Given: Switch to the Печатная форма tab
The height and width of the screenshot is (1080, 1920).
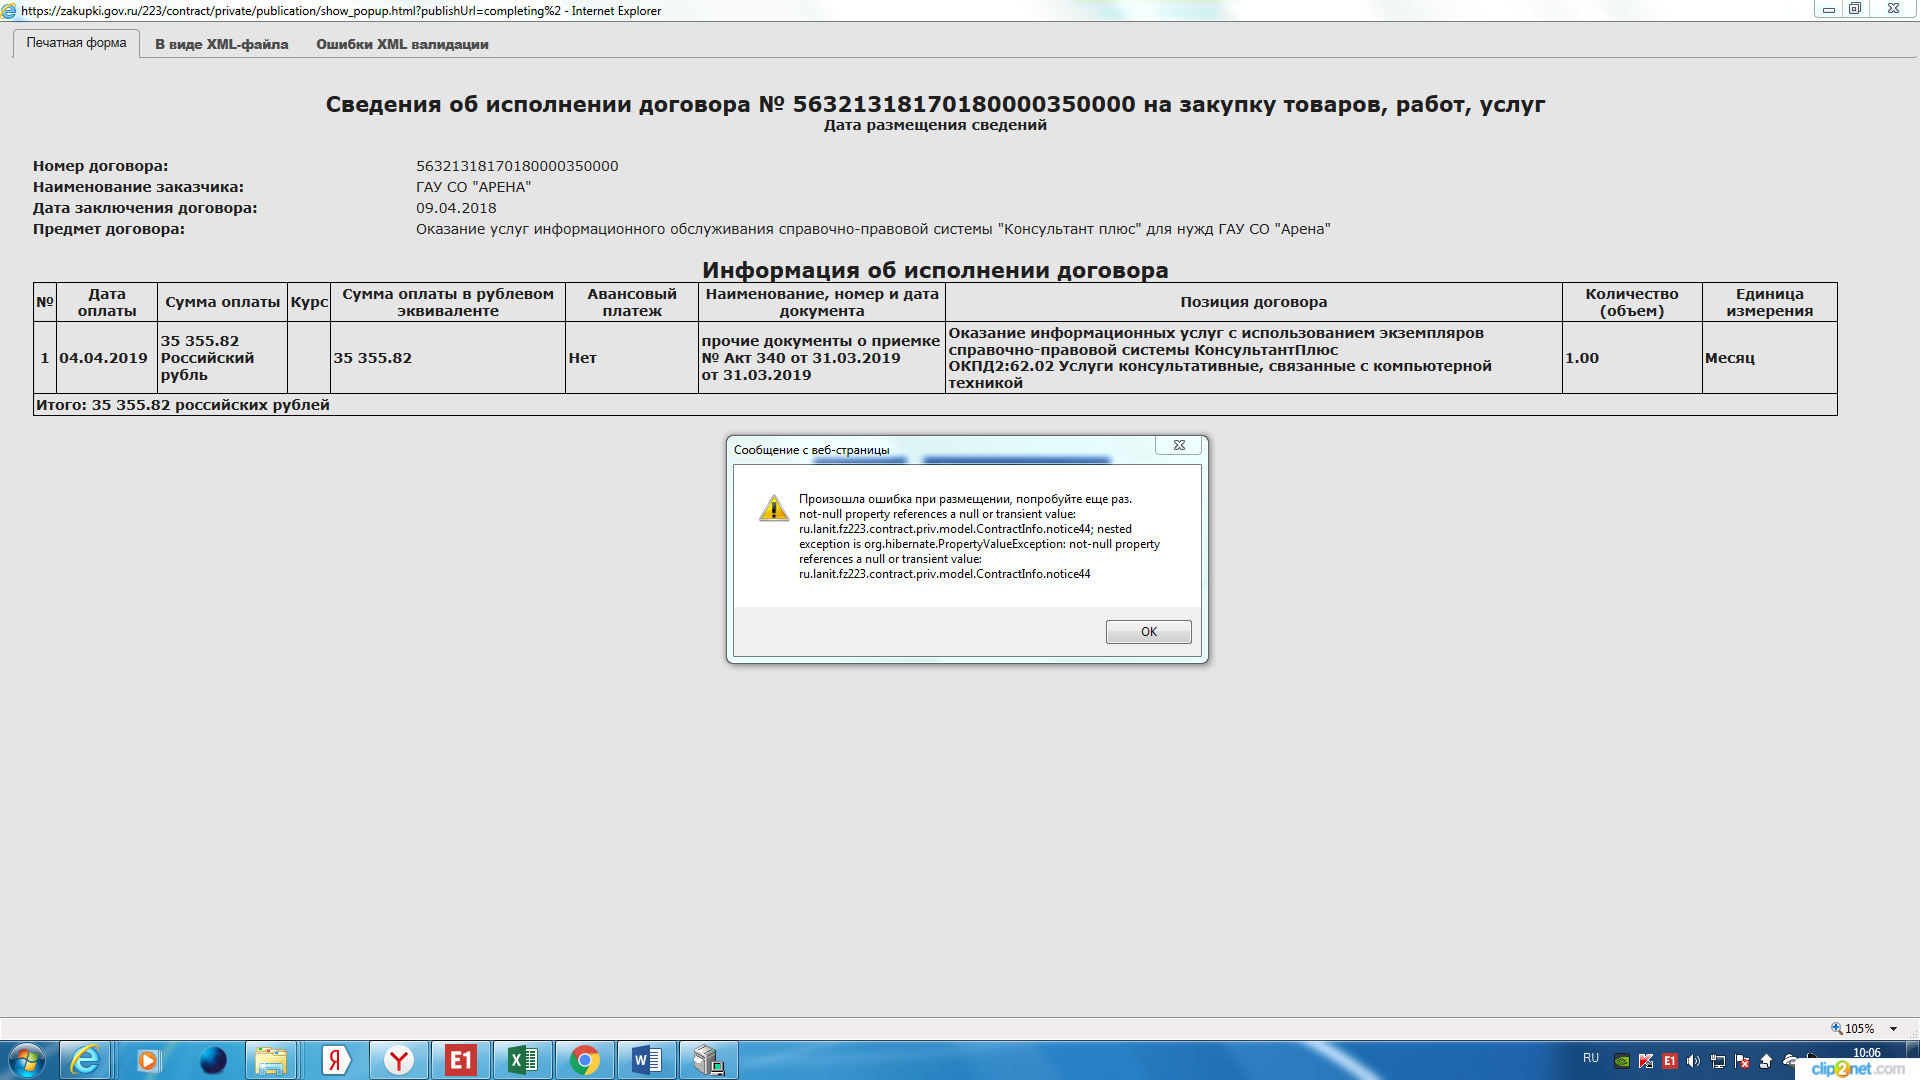Looking at the screenshot, I should coord(76,43).
